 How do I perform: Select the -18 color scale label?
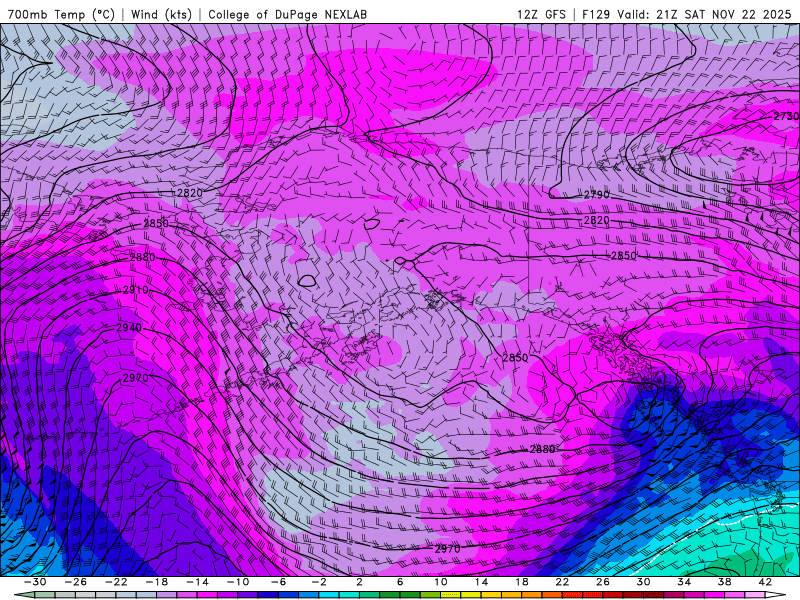157,582
